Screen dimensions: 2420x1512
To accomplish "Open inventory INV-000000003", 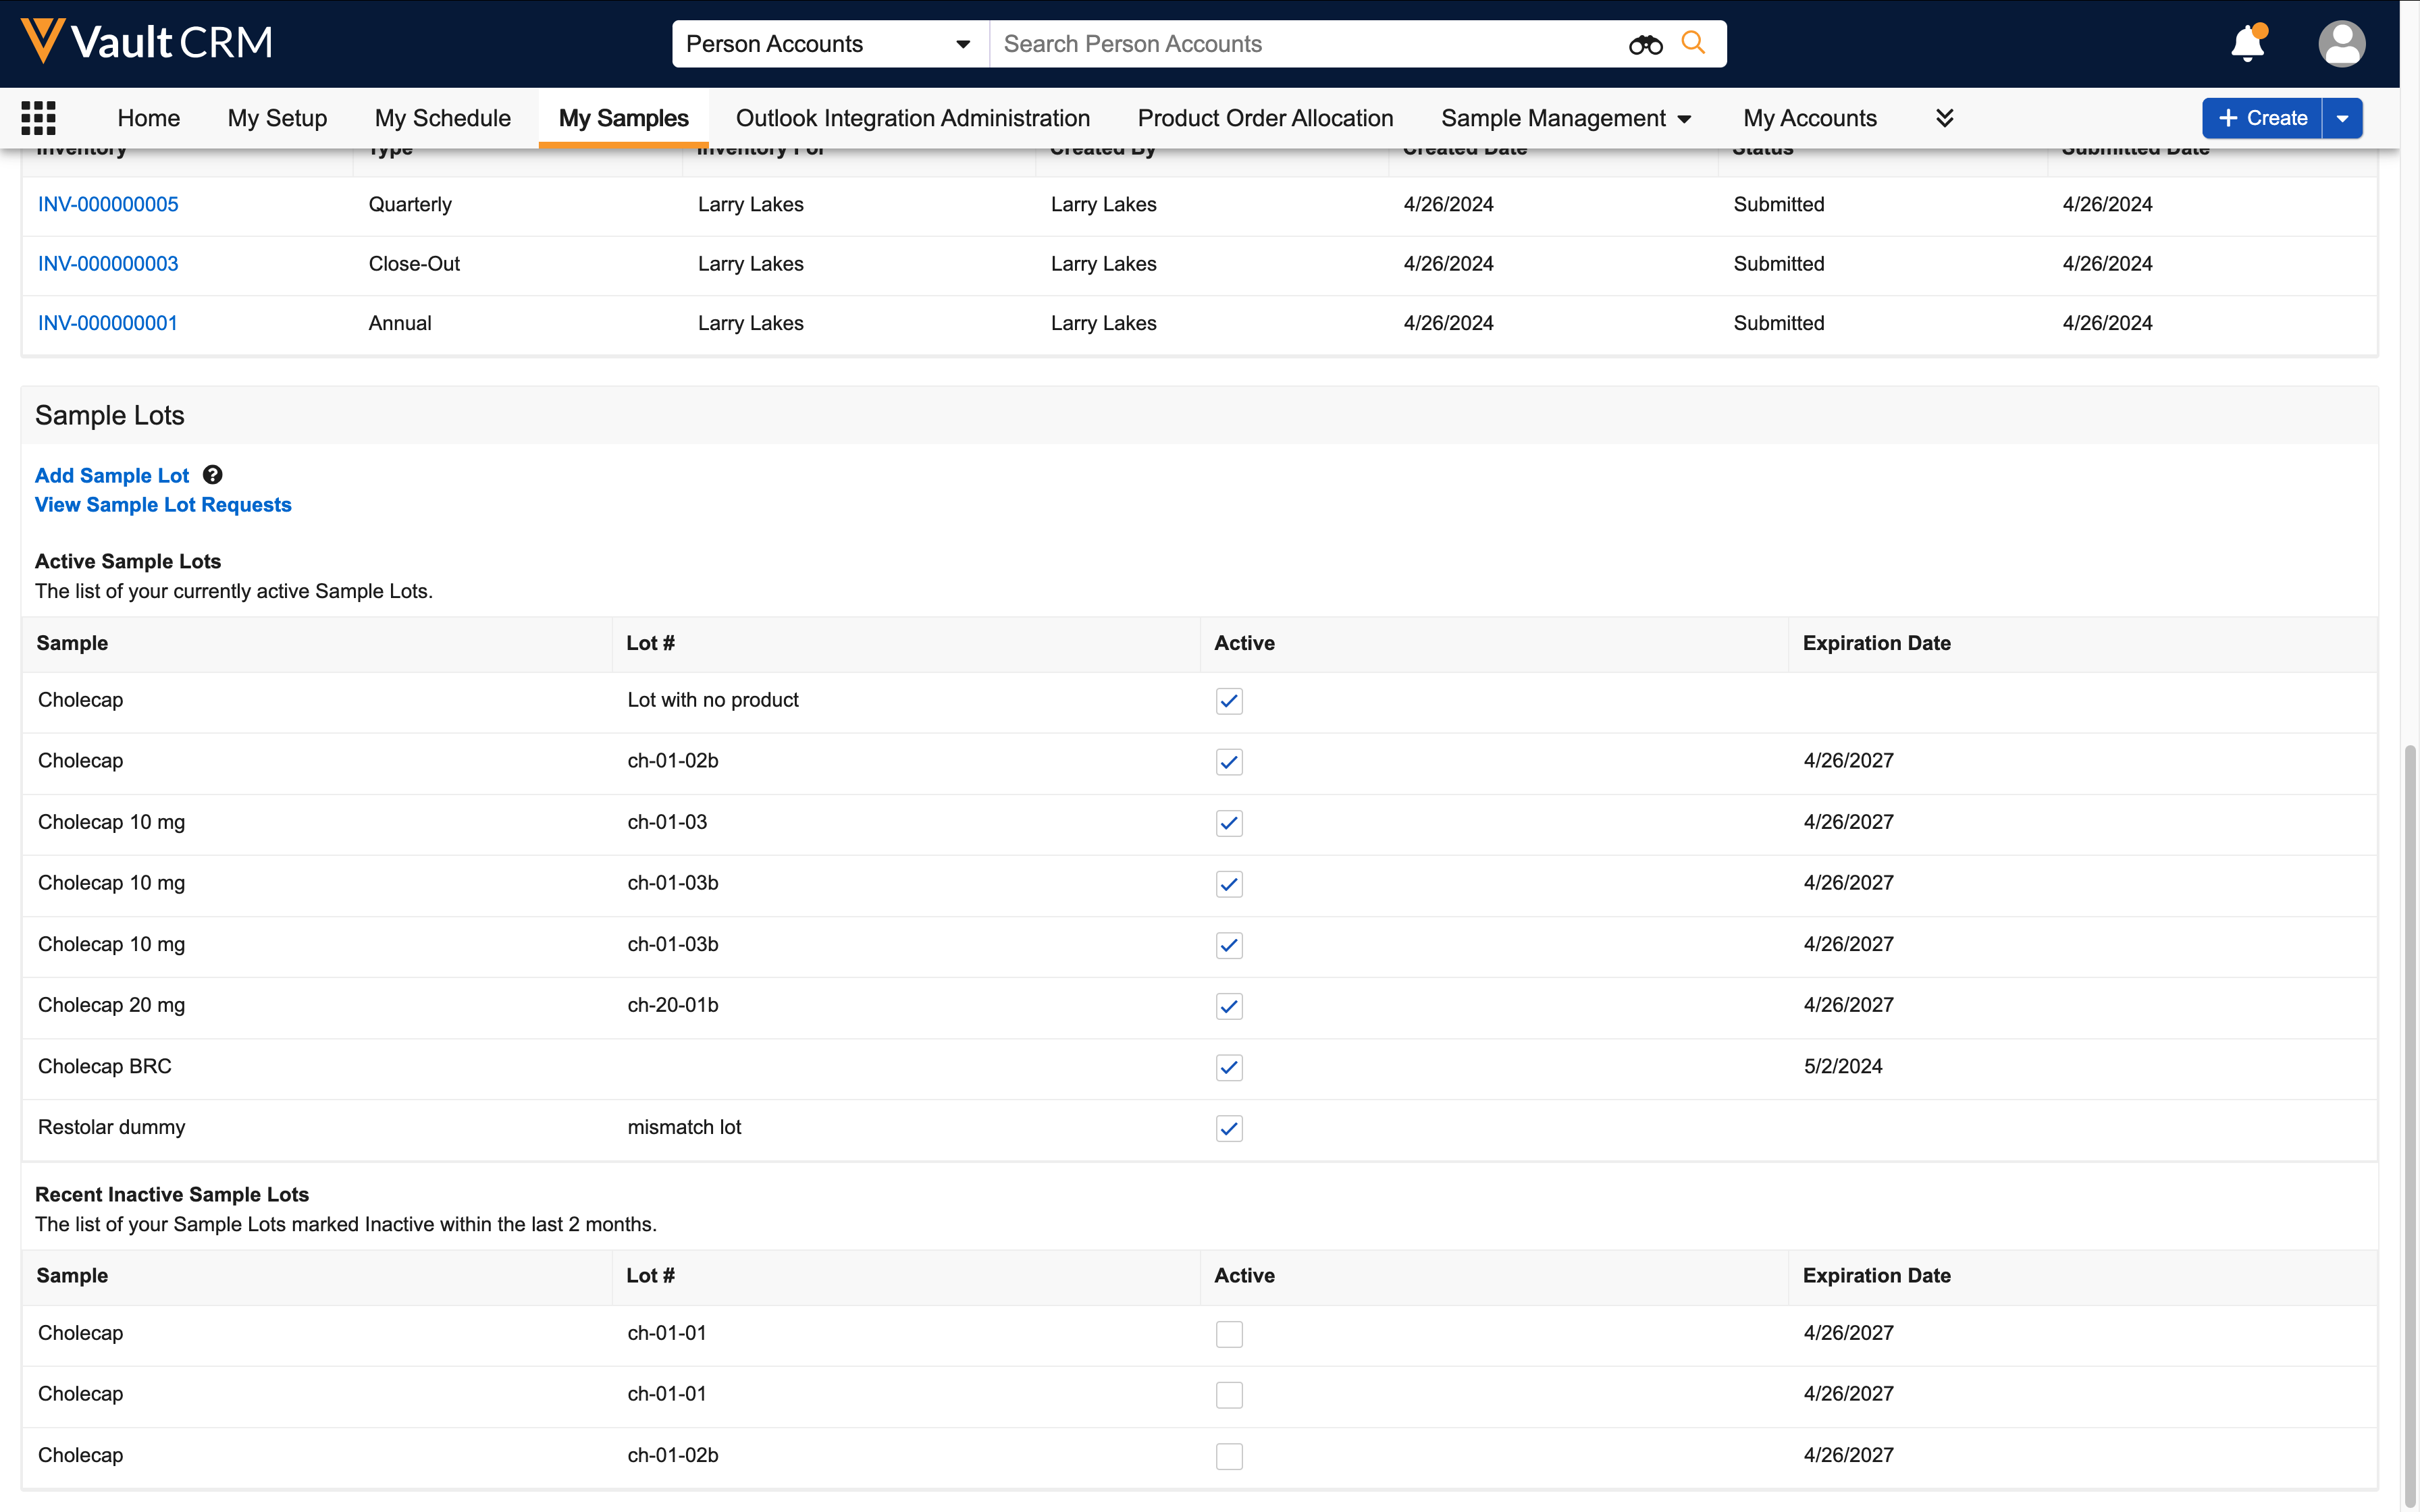I will [108, 264].
